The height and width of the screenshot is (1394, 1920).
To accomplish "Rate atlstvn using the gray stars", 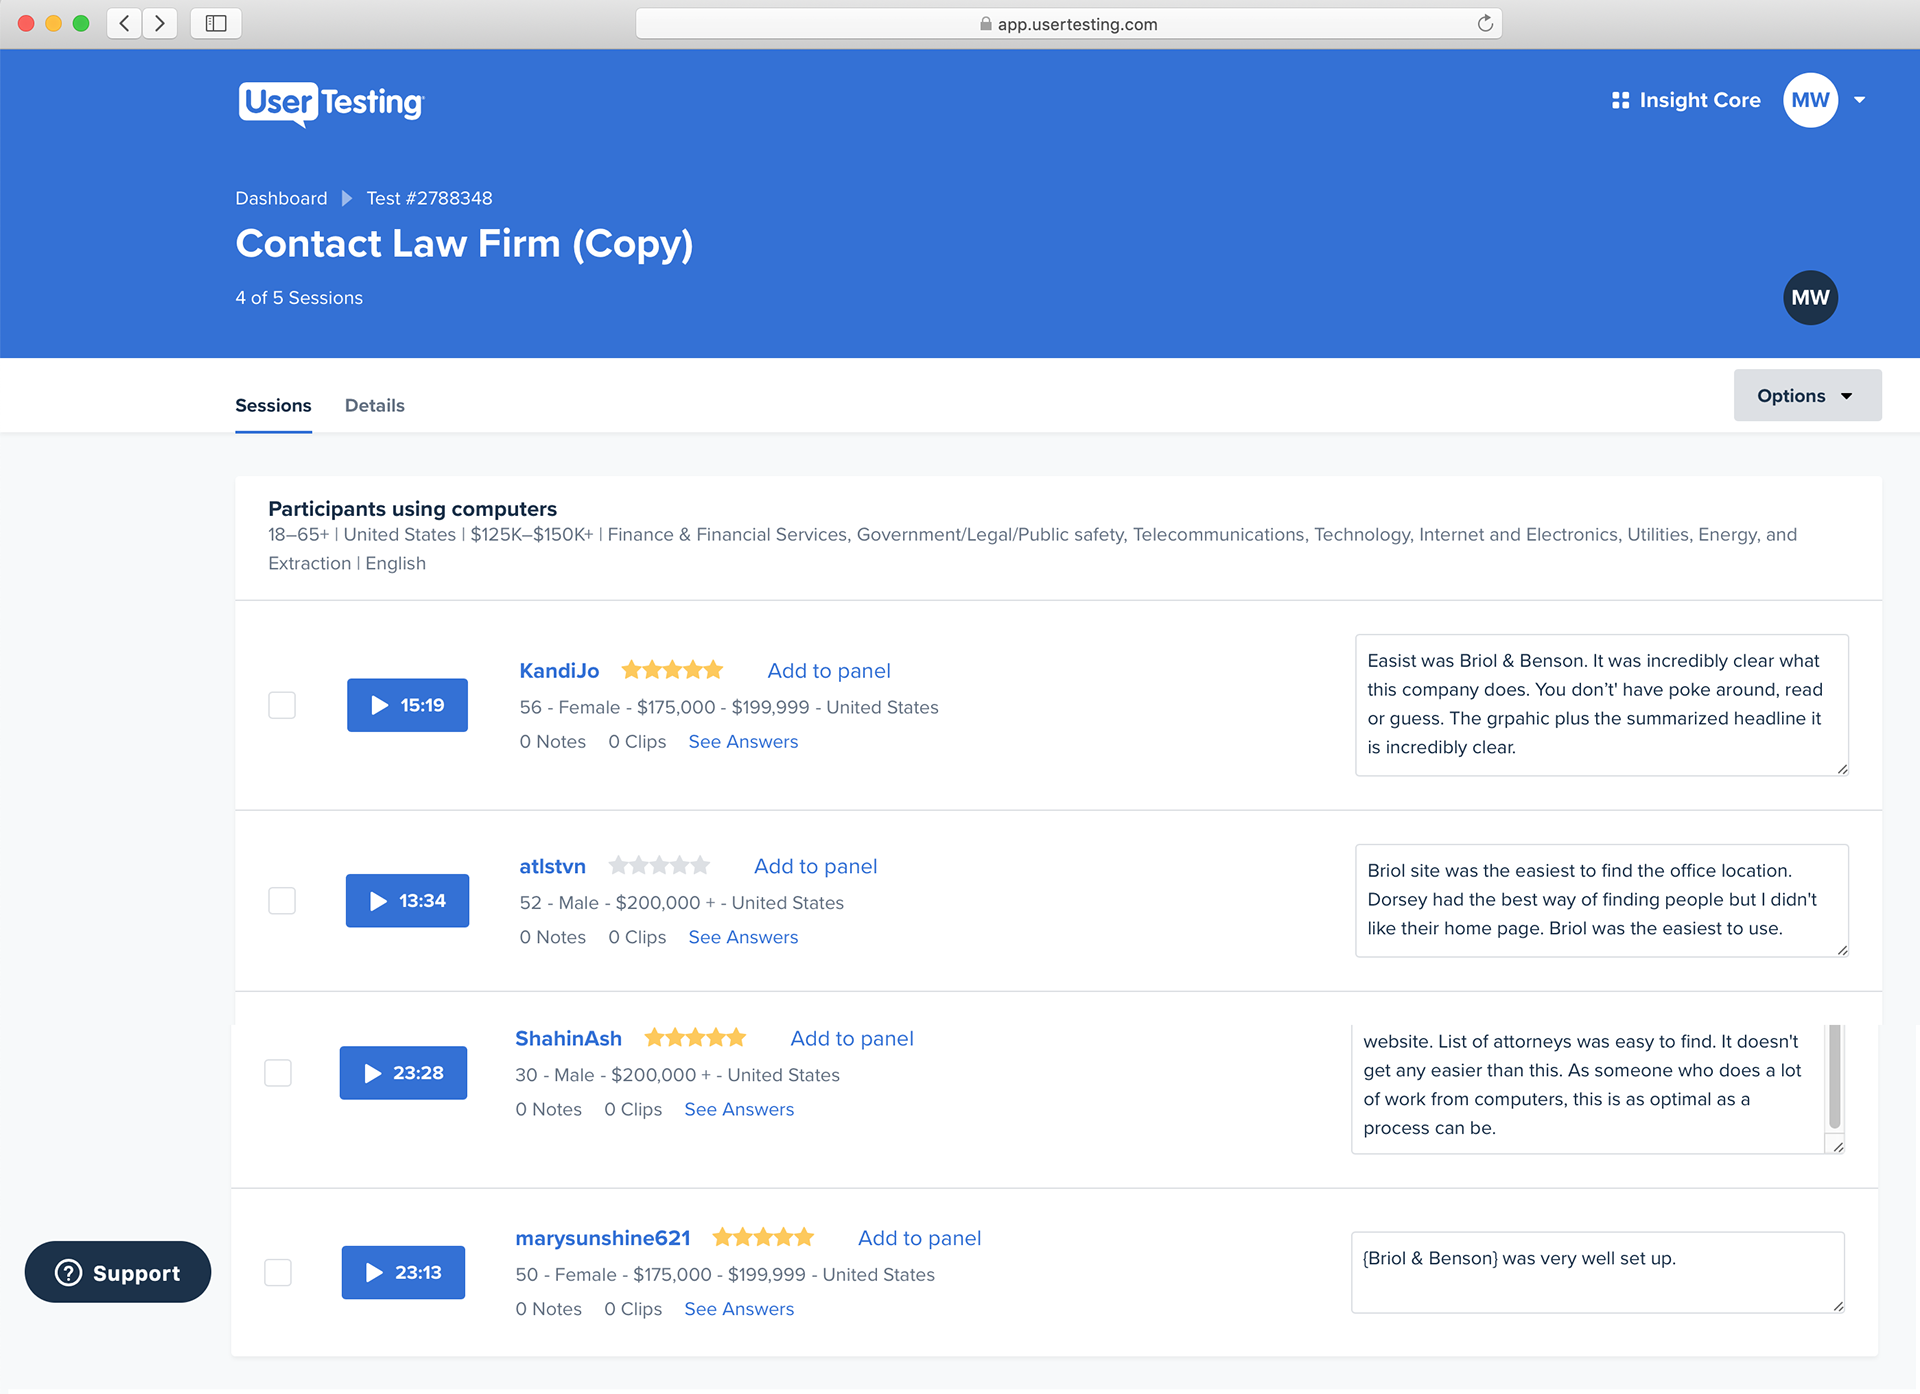I will 660,866.
